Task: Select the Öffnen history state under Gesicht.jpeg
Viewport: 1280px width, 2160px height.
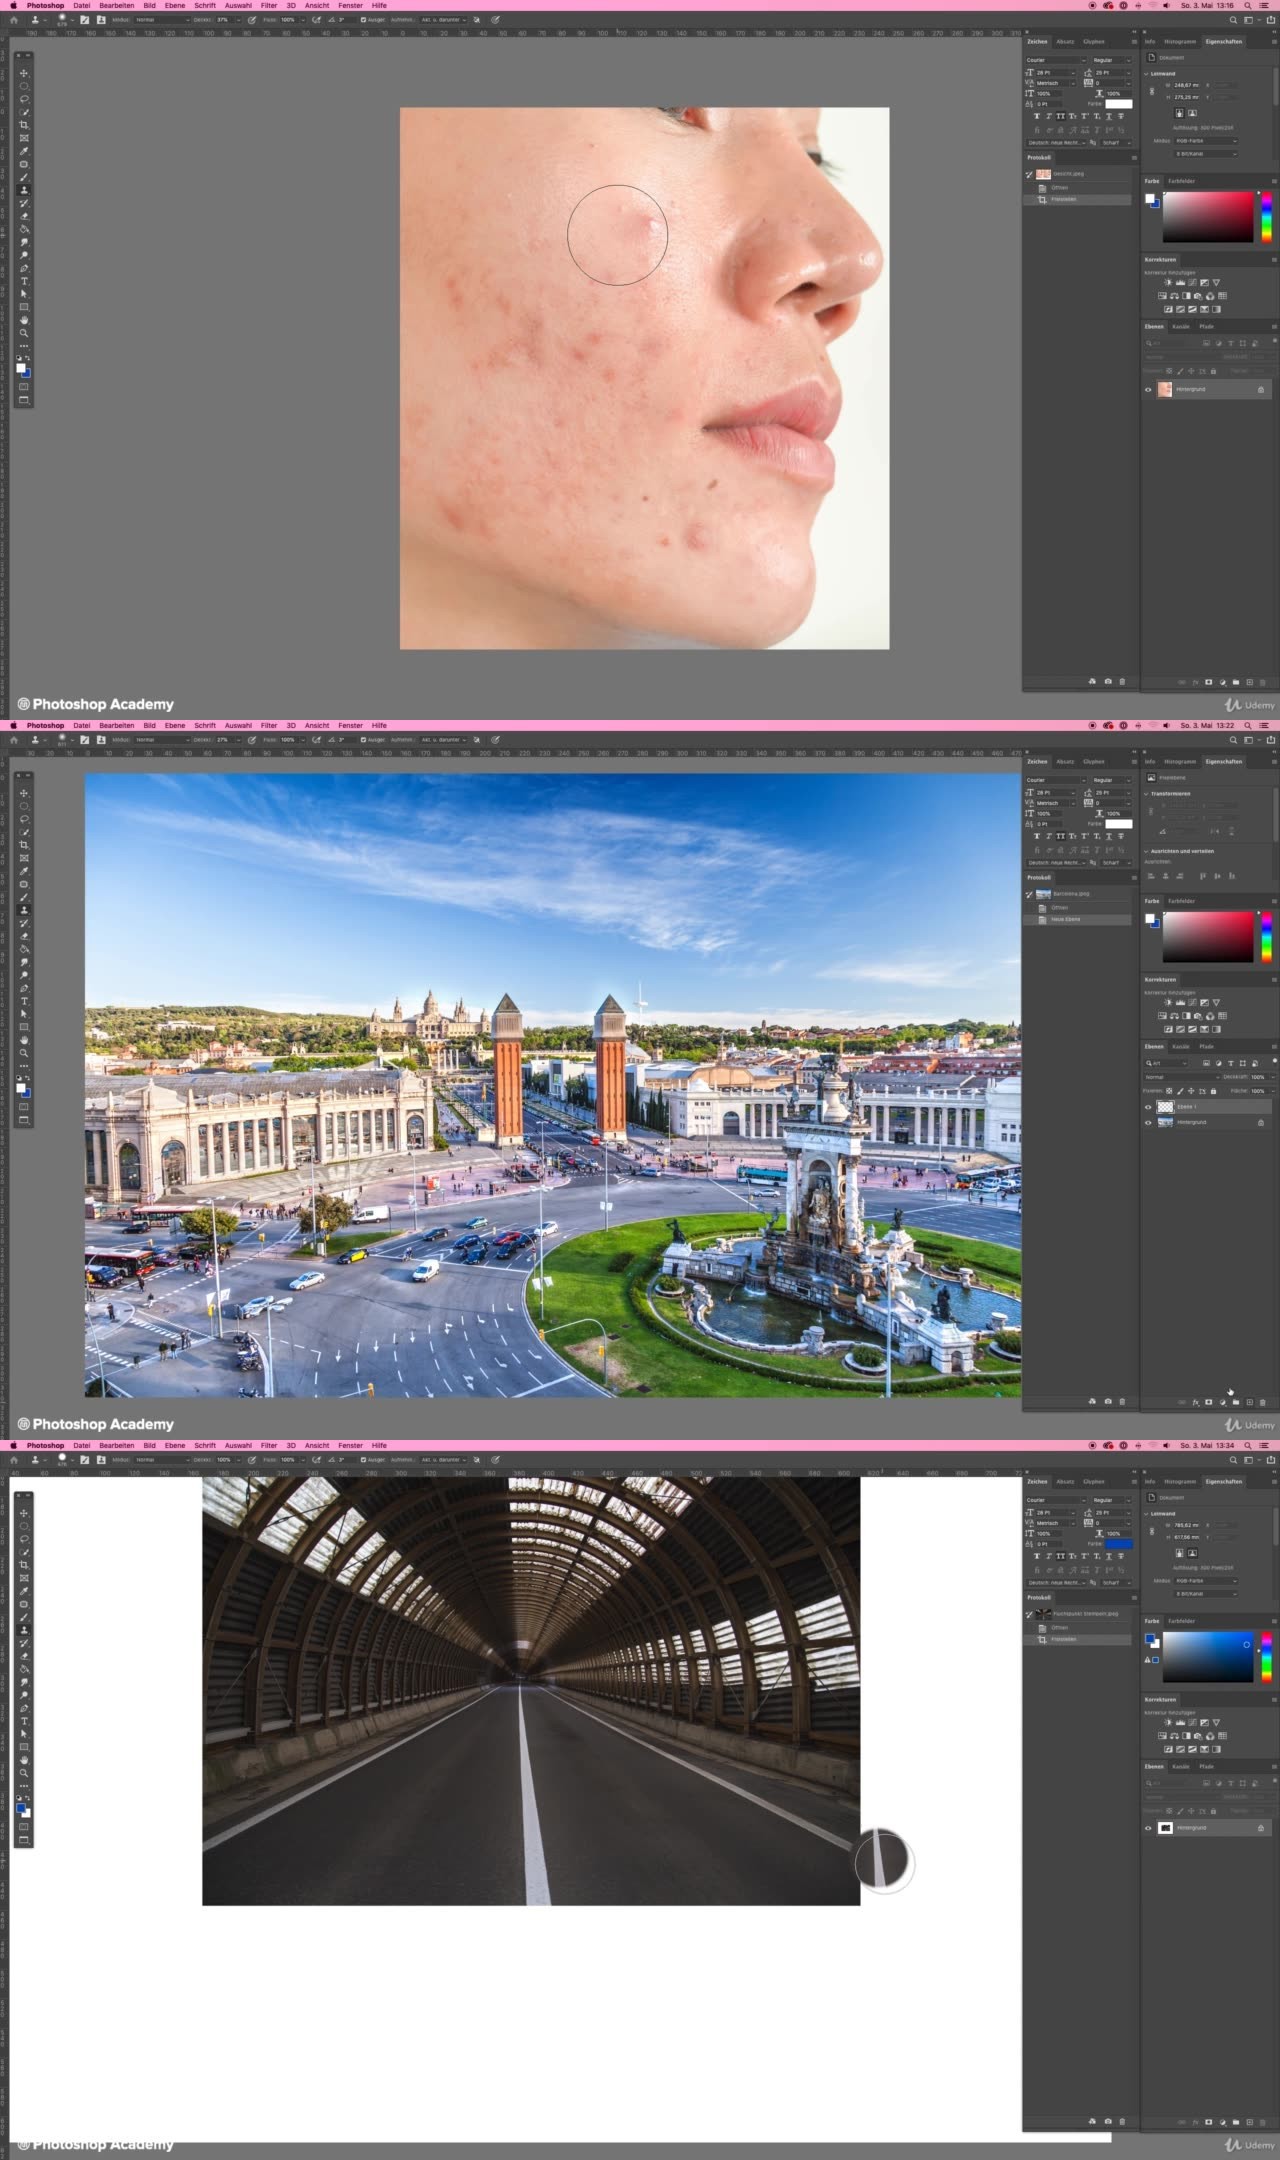Action: click(1060, 187)
